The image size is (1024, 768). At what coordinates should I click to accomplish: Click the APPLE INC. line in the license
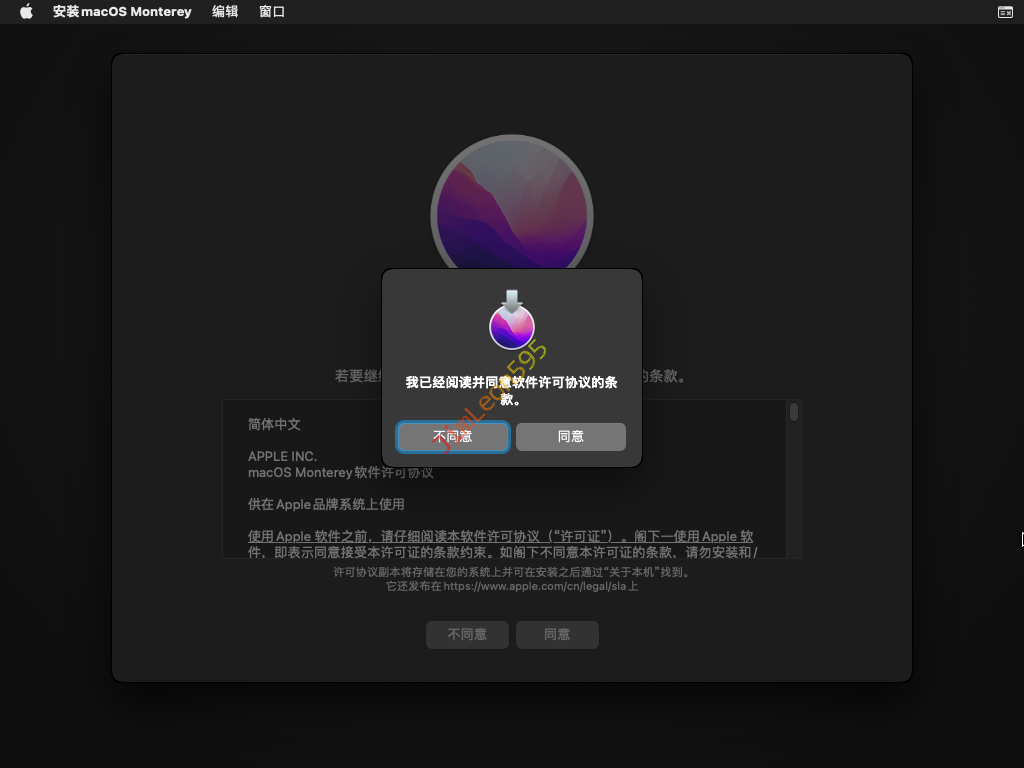(x=282, y=456)
